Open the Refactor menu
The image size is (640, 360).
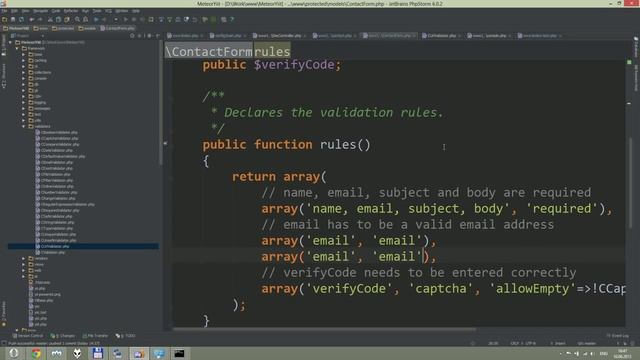71,11
